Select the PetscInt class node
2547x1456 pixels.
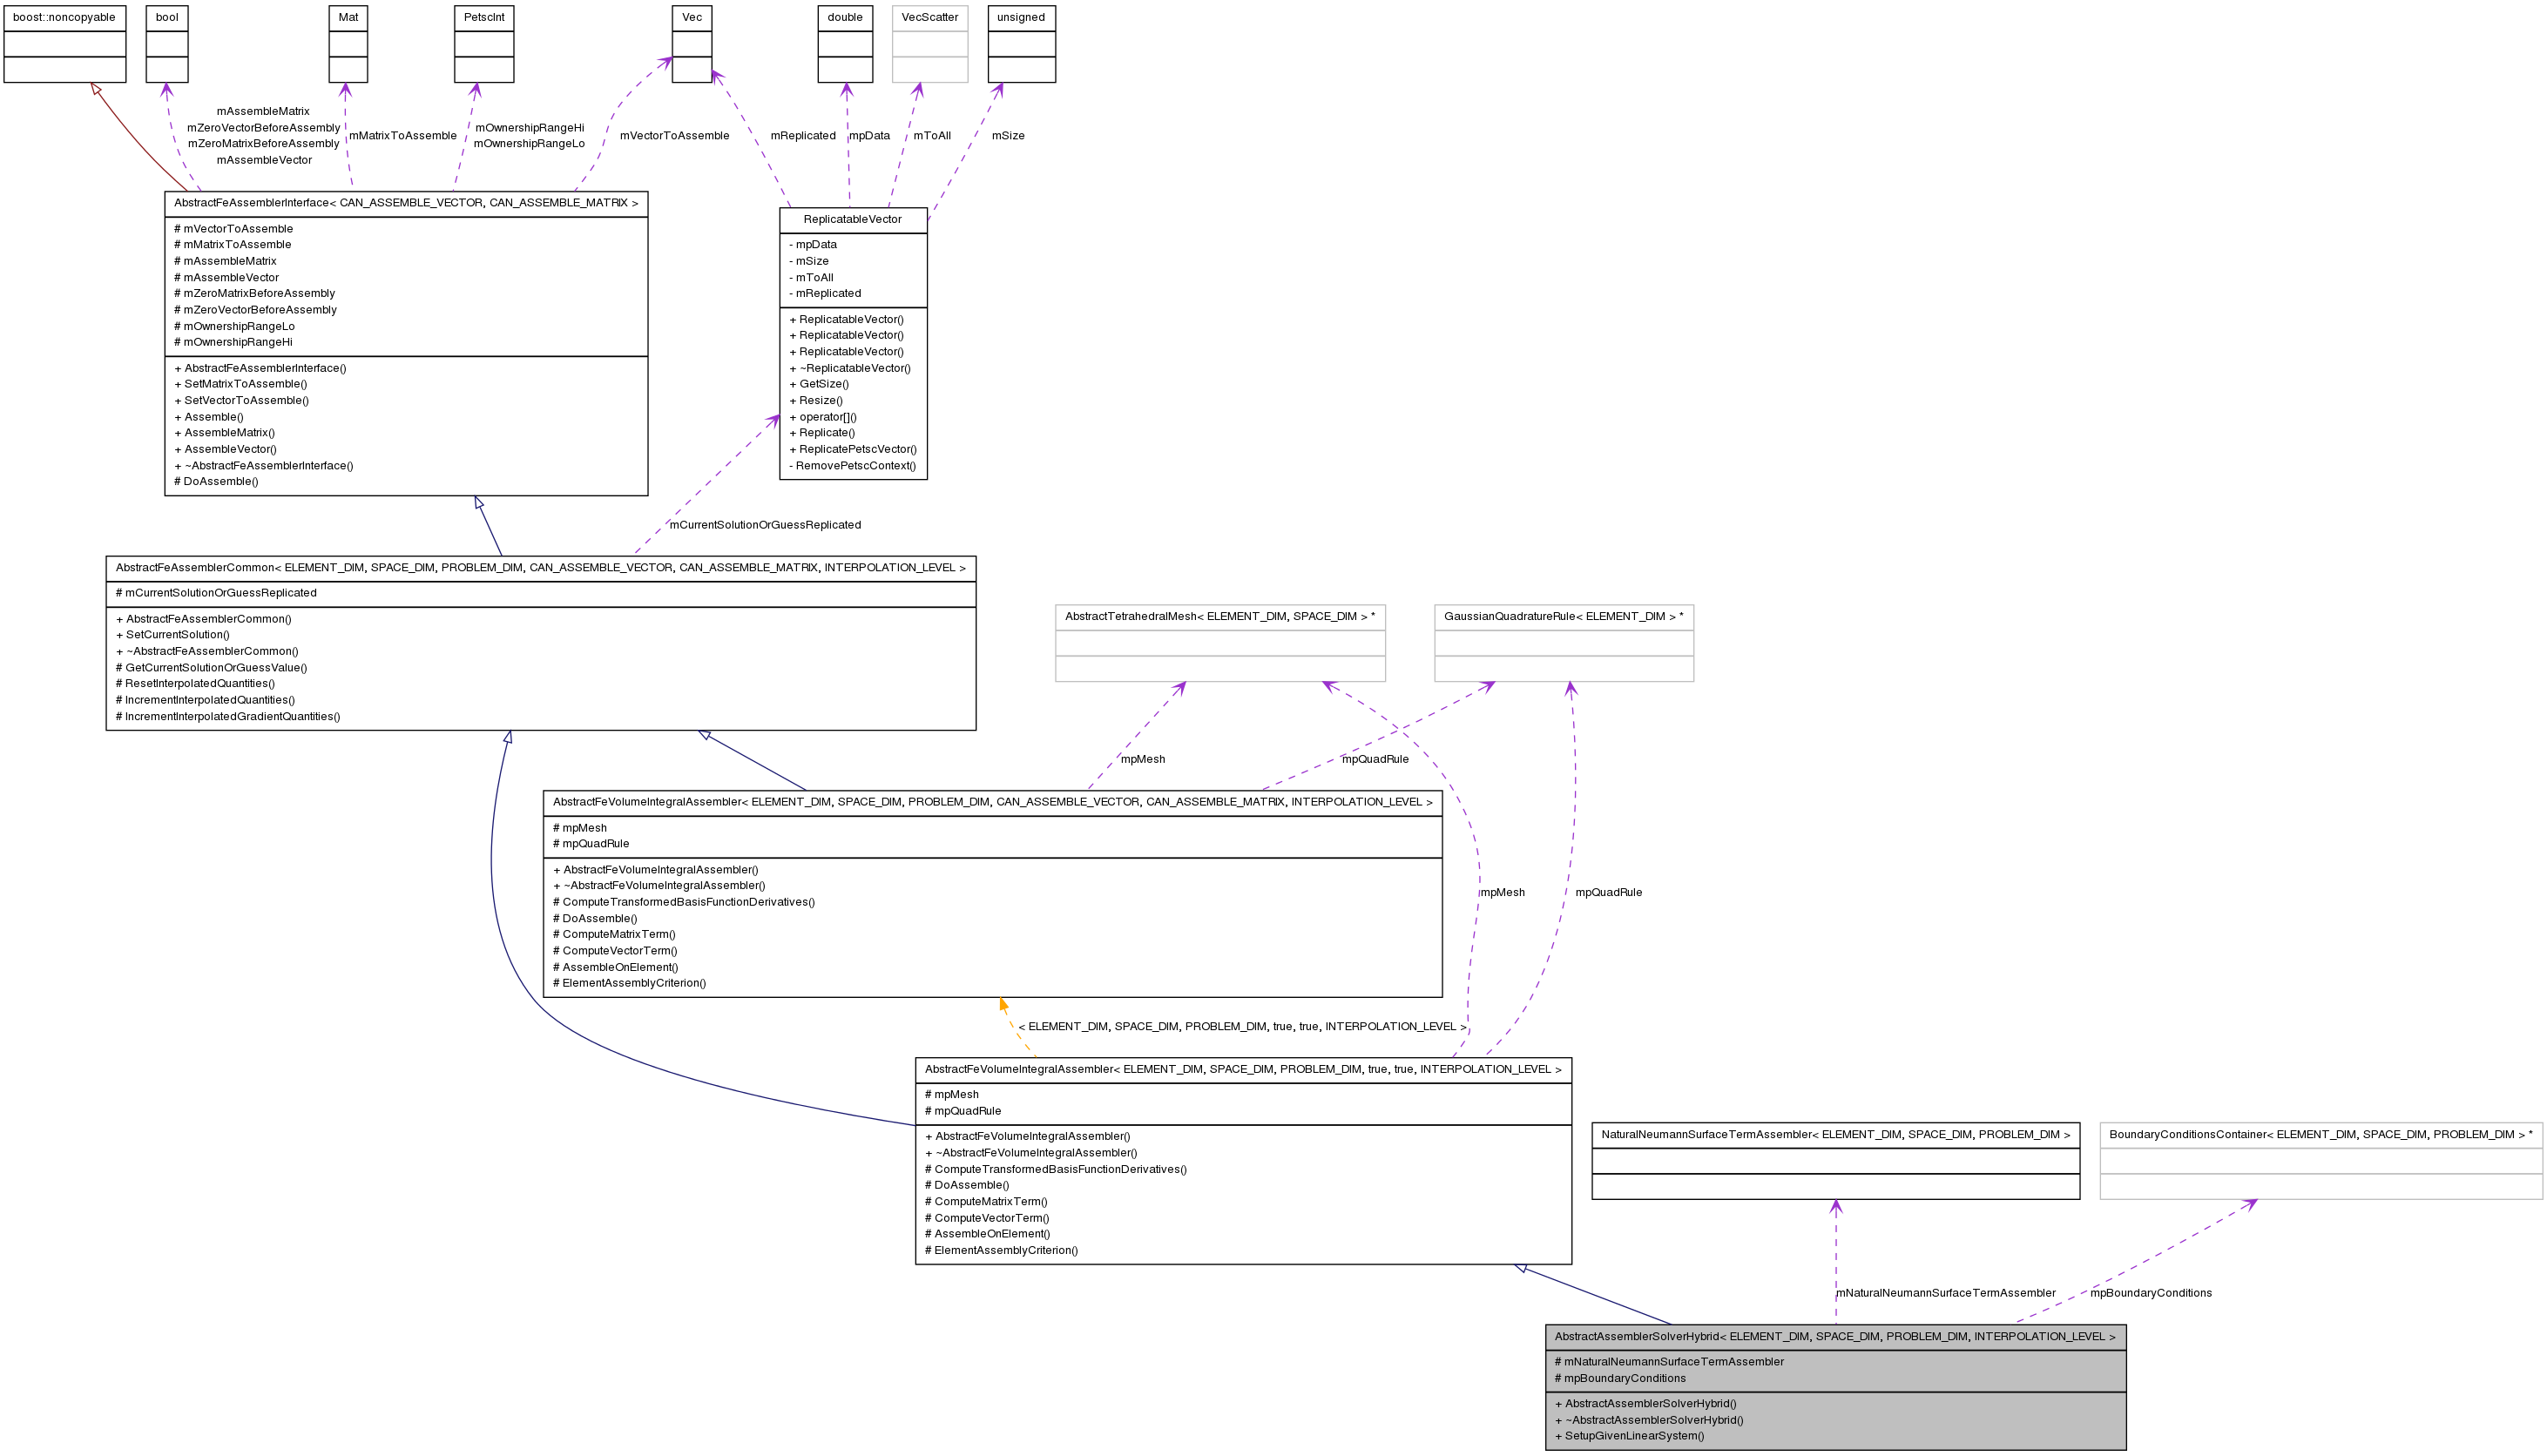[x=484, y=45]
